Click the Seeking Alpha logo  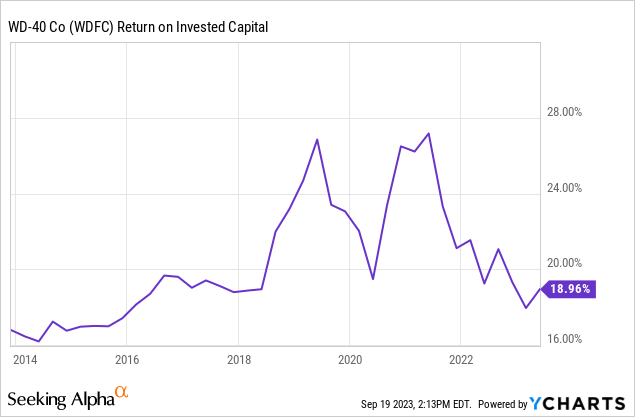click(x=70, y=398)
